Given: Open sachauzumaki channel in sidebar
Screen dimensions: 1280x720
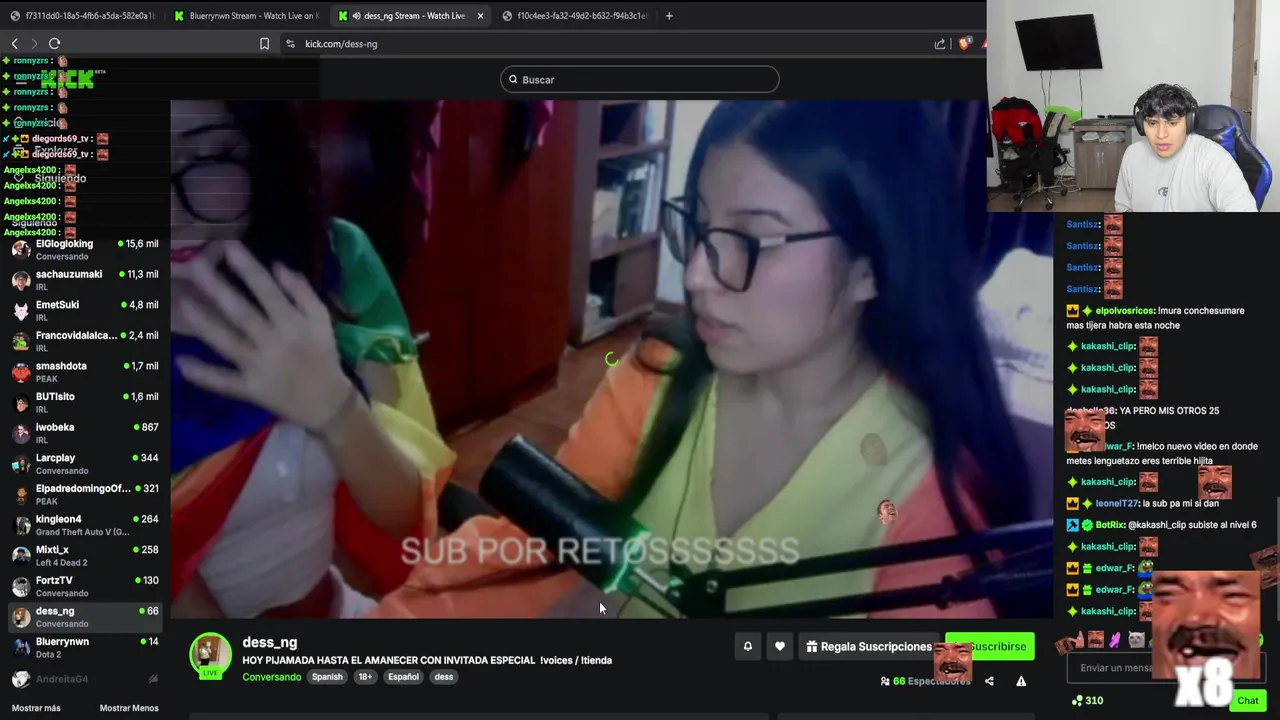Looking at the screenshot, I should click(85, 280).
